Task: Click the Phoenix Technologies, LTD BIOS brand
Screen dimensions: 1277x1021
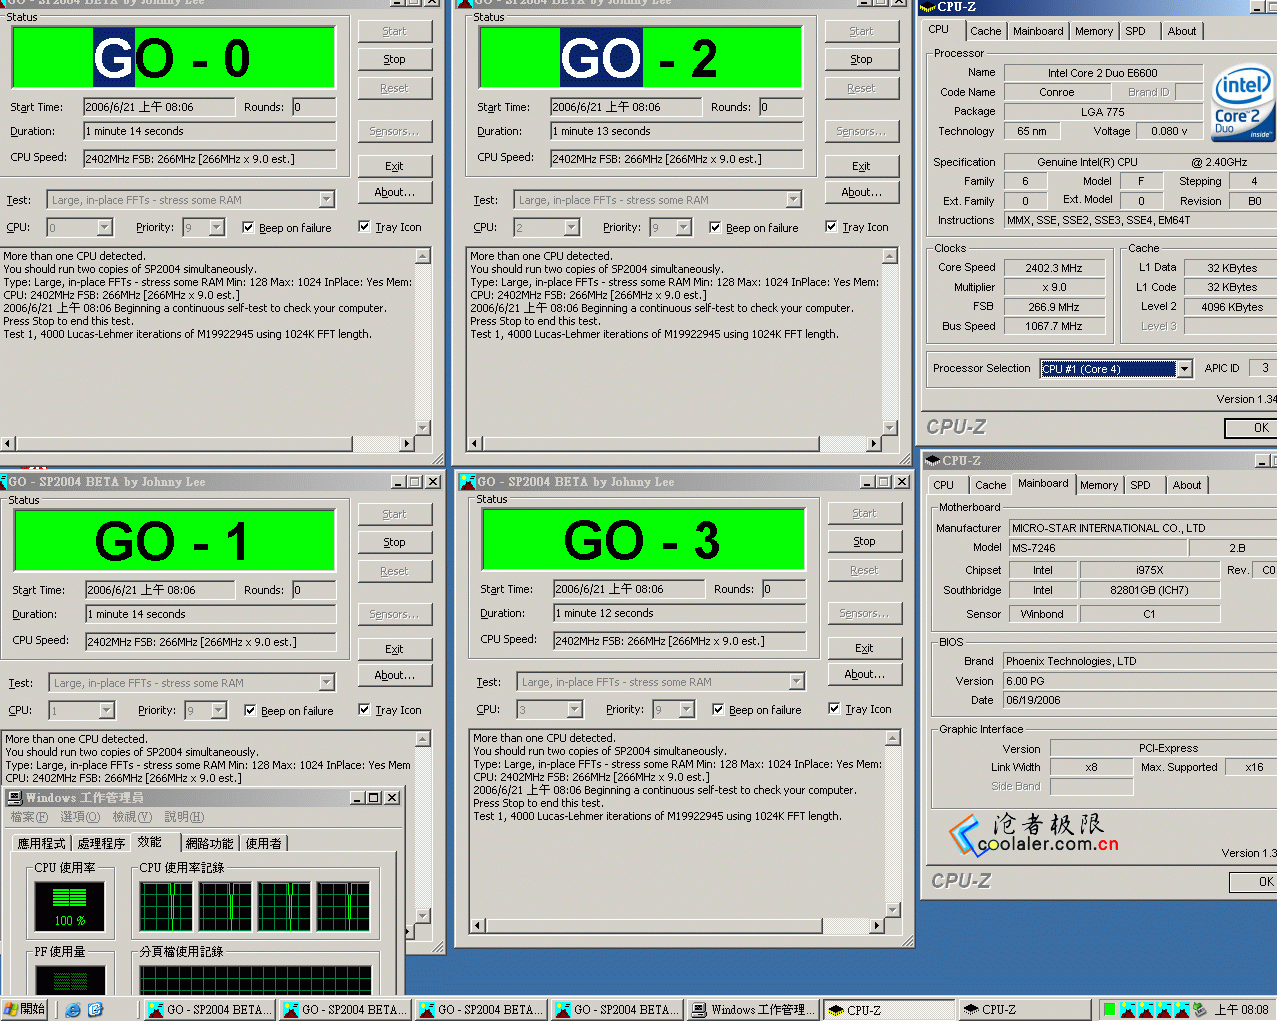Action: [1140, 661]
